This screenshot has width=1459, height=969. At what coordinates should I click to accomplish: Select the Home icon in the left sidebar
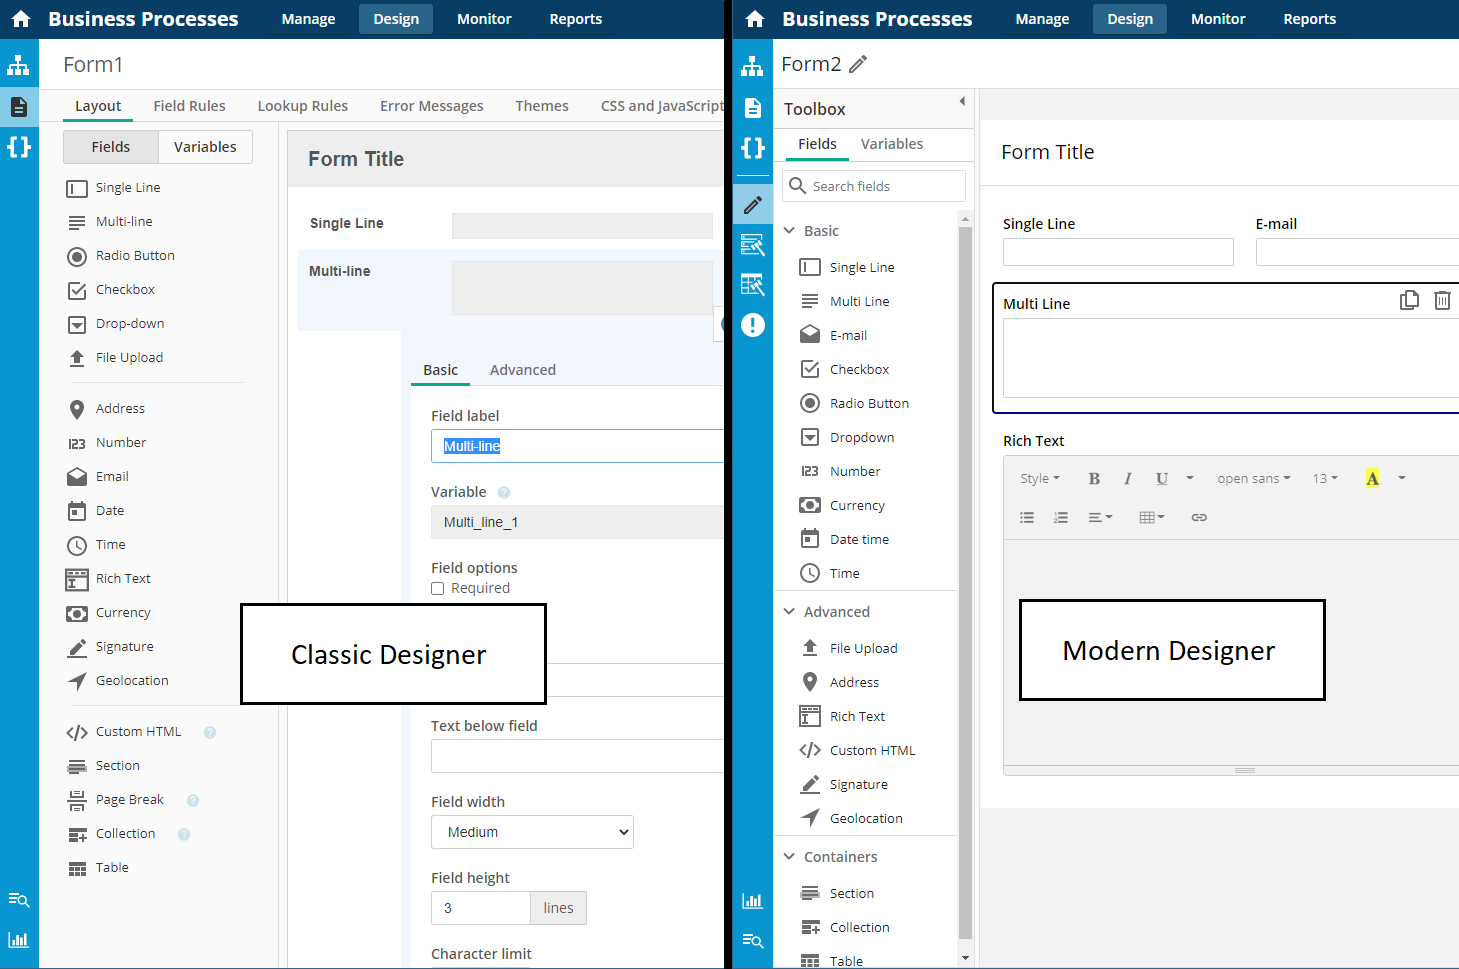click(20, 18)
